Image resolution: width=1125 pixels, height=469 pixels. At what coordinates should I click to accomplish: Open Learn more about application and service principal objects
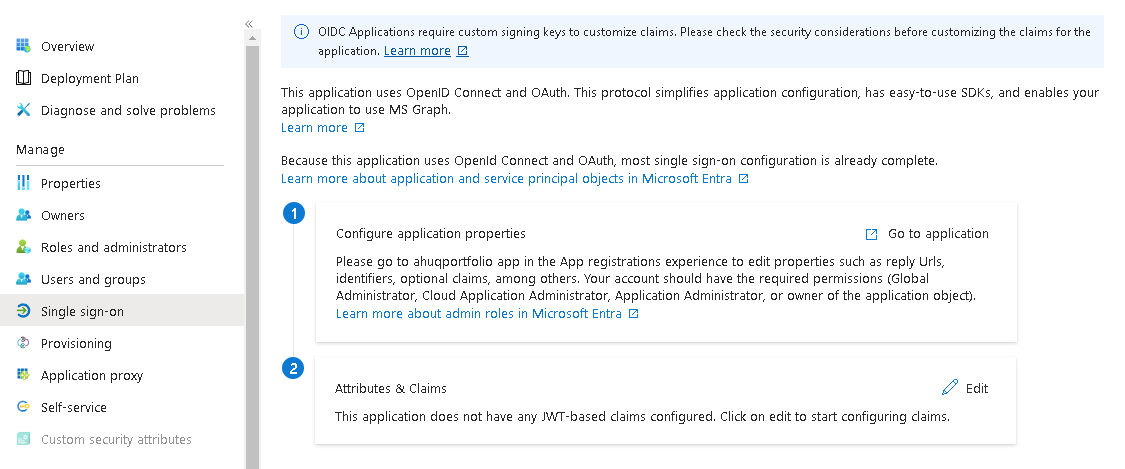pyautogui.click(x=507, y=179)
